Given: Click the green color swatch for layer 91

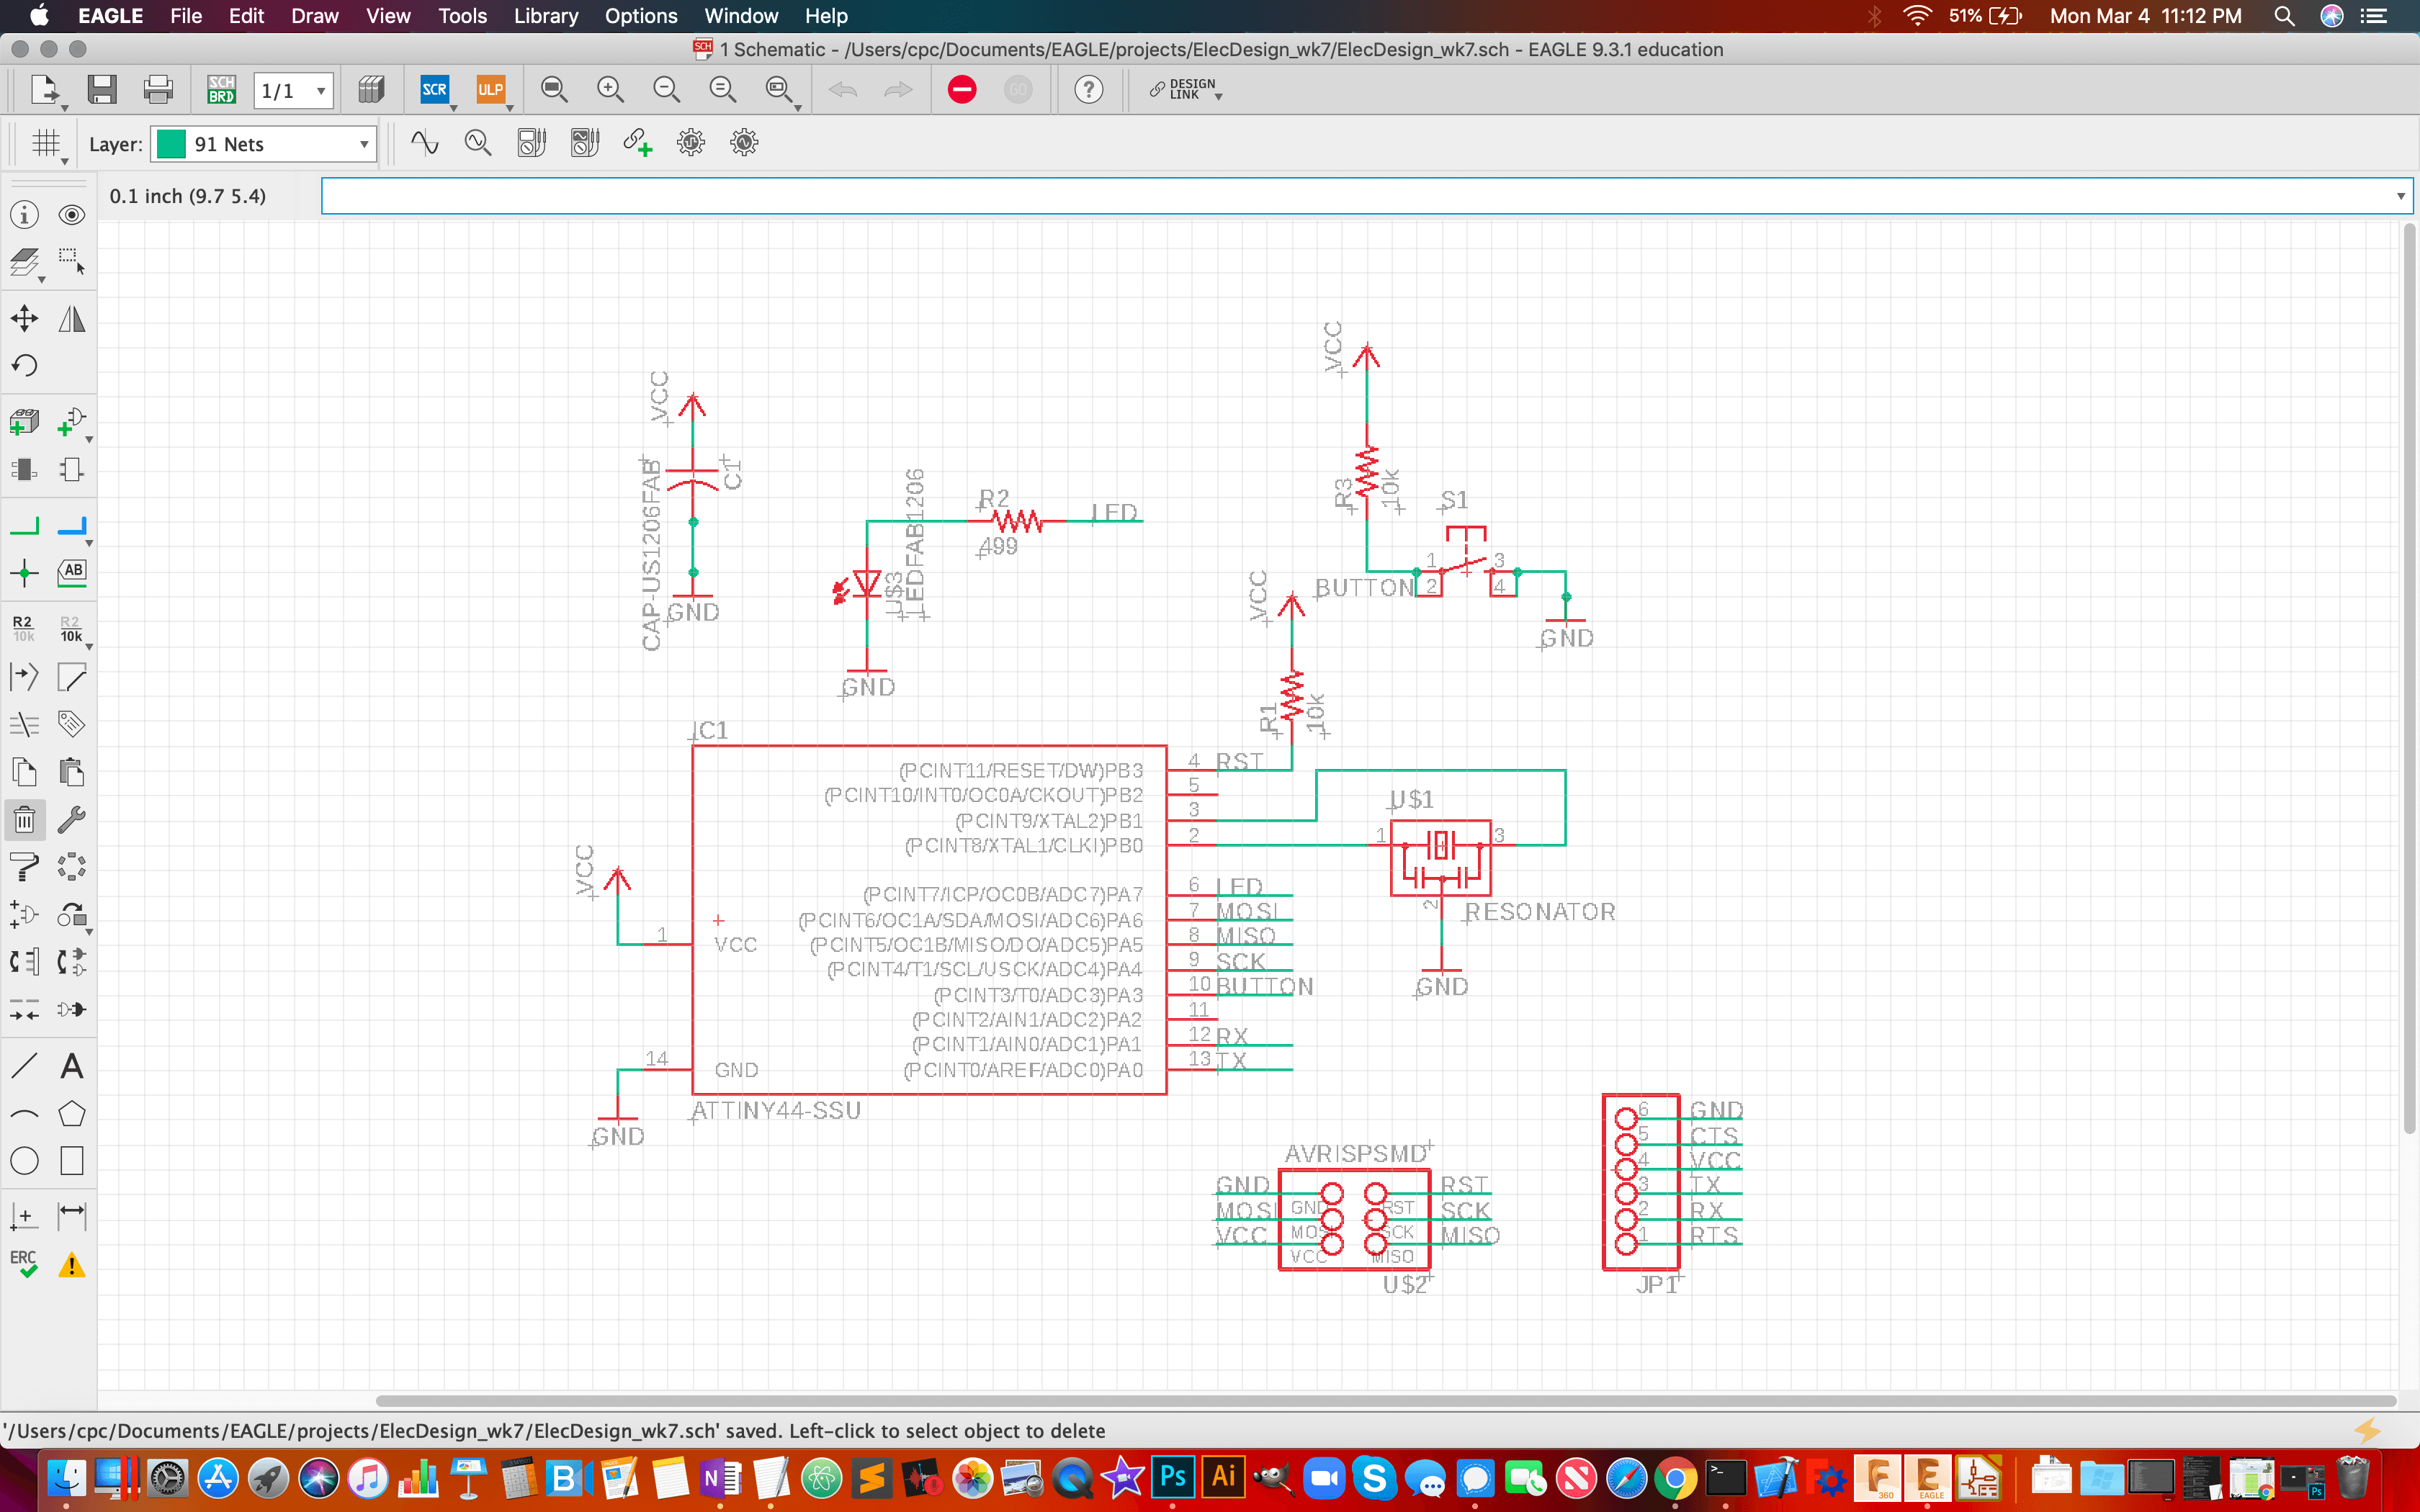Looking at the screenshot, I should 170,143.
